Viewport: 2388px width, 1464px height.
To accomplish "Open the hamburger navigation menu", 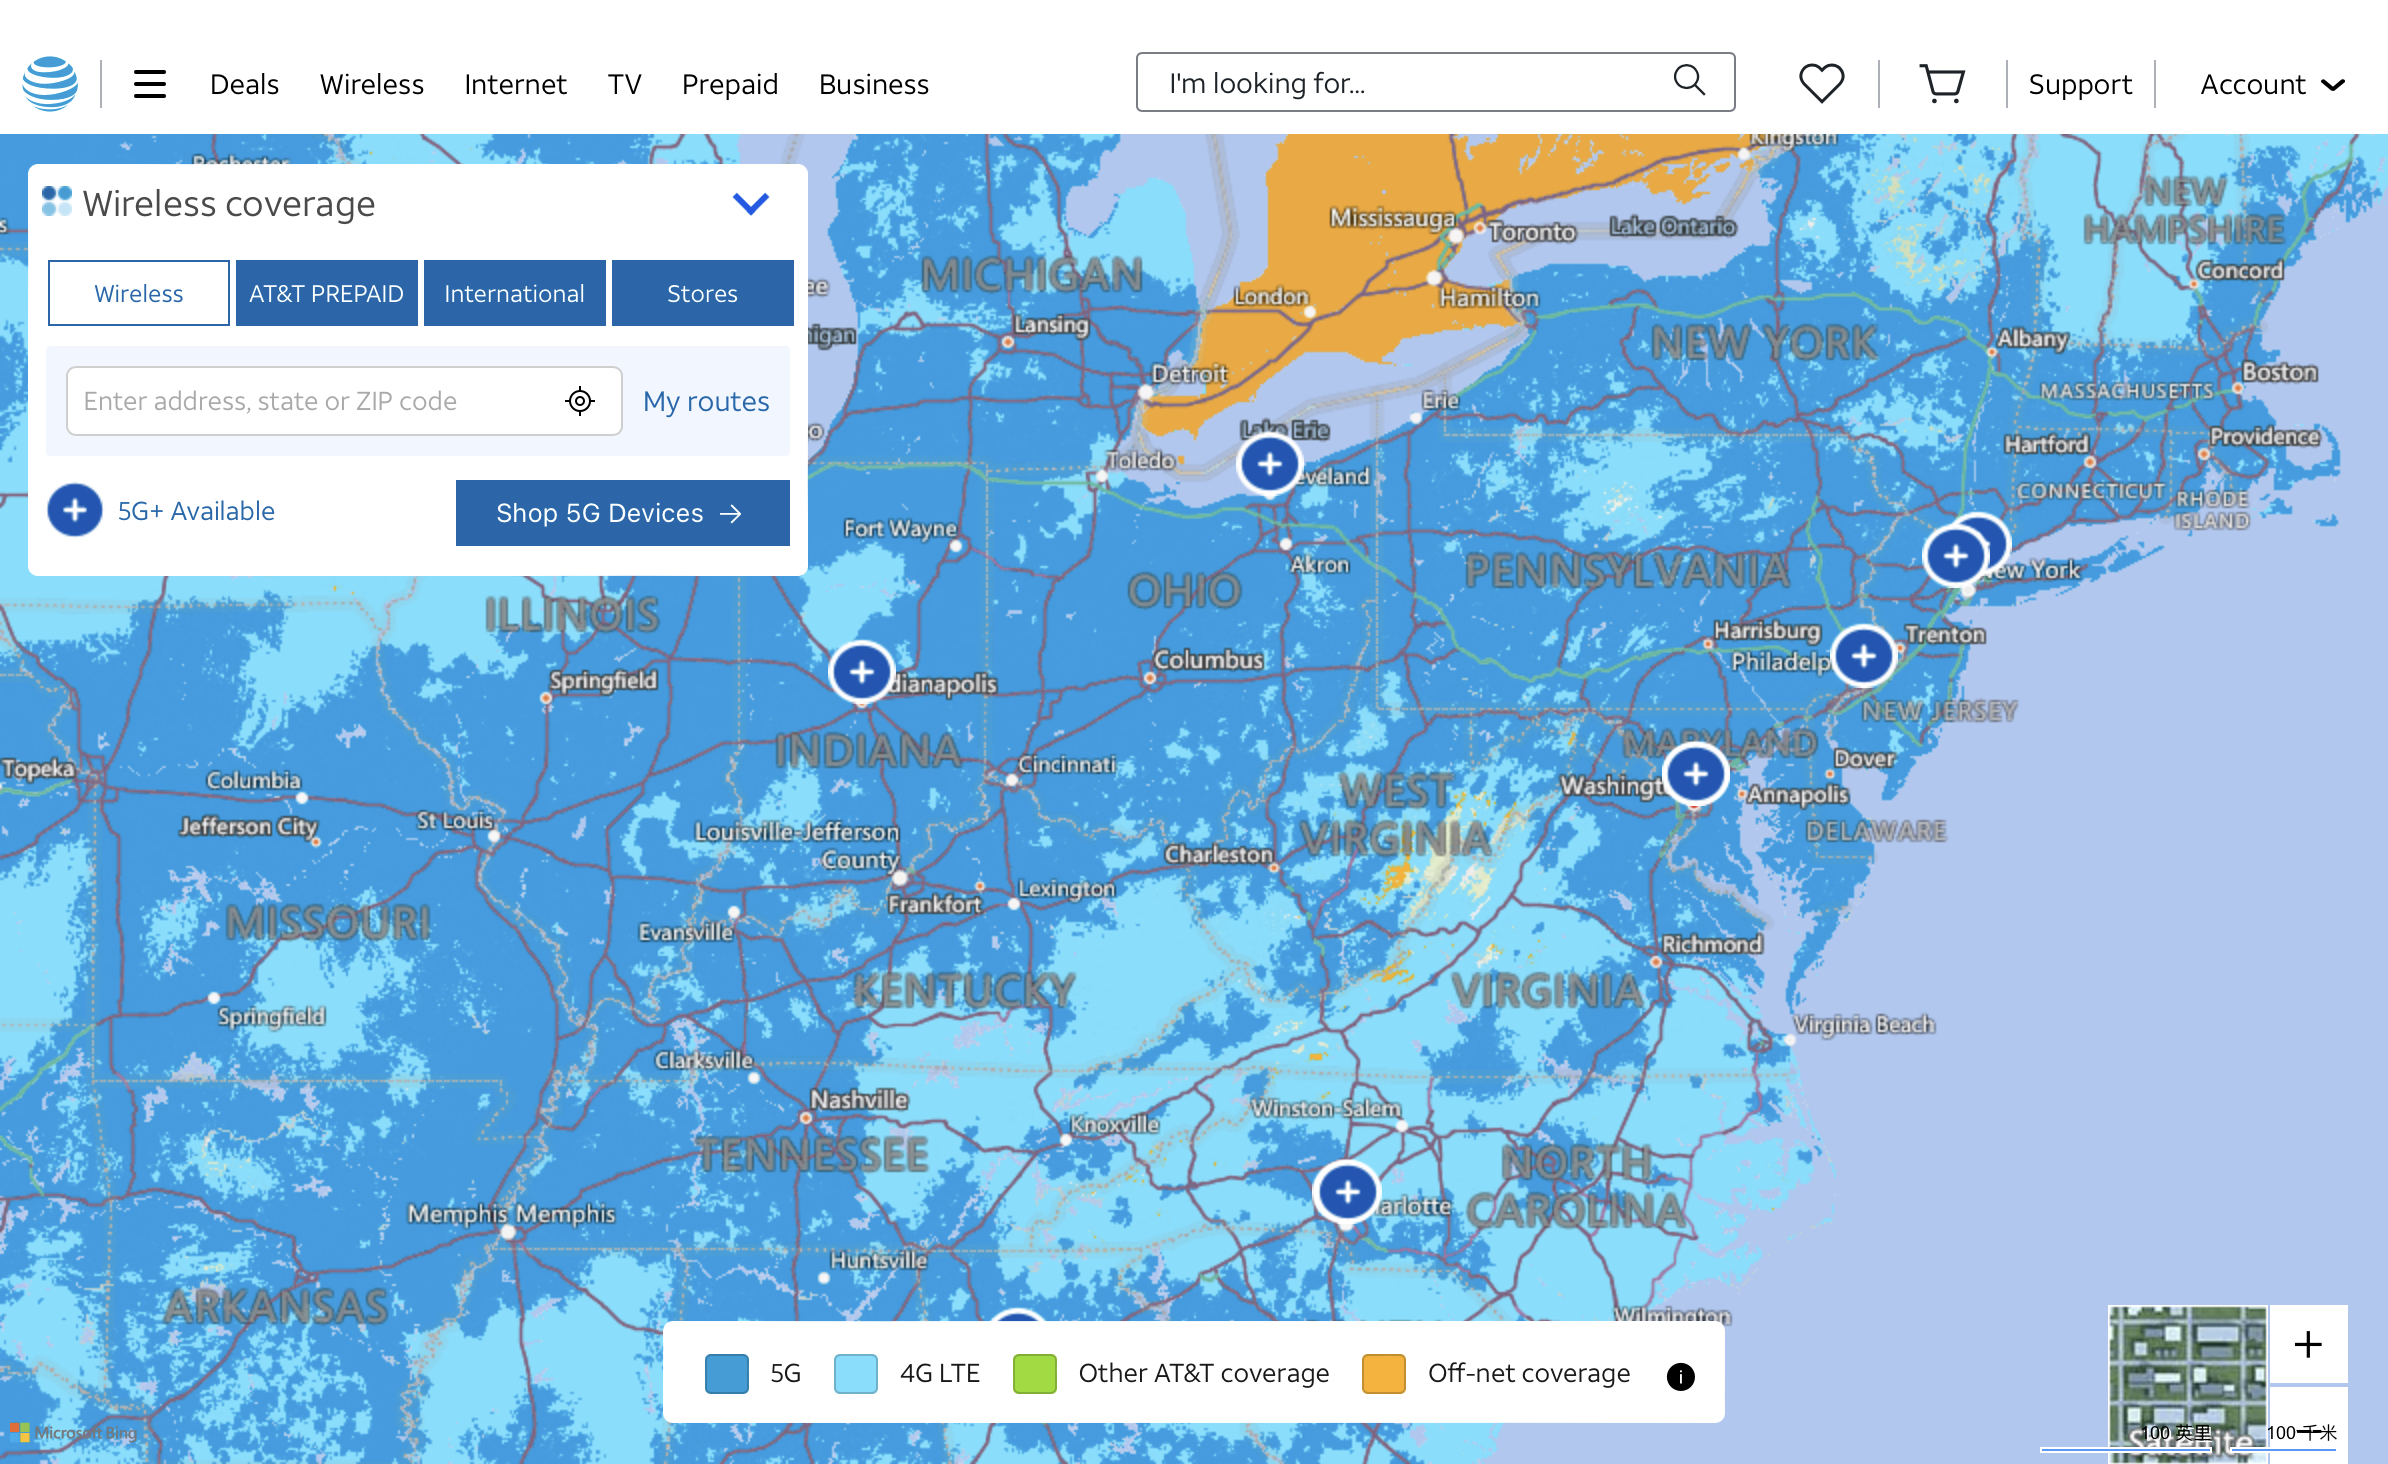I will pos(150,84).
